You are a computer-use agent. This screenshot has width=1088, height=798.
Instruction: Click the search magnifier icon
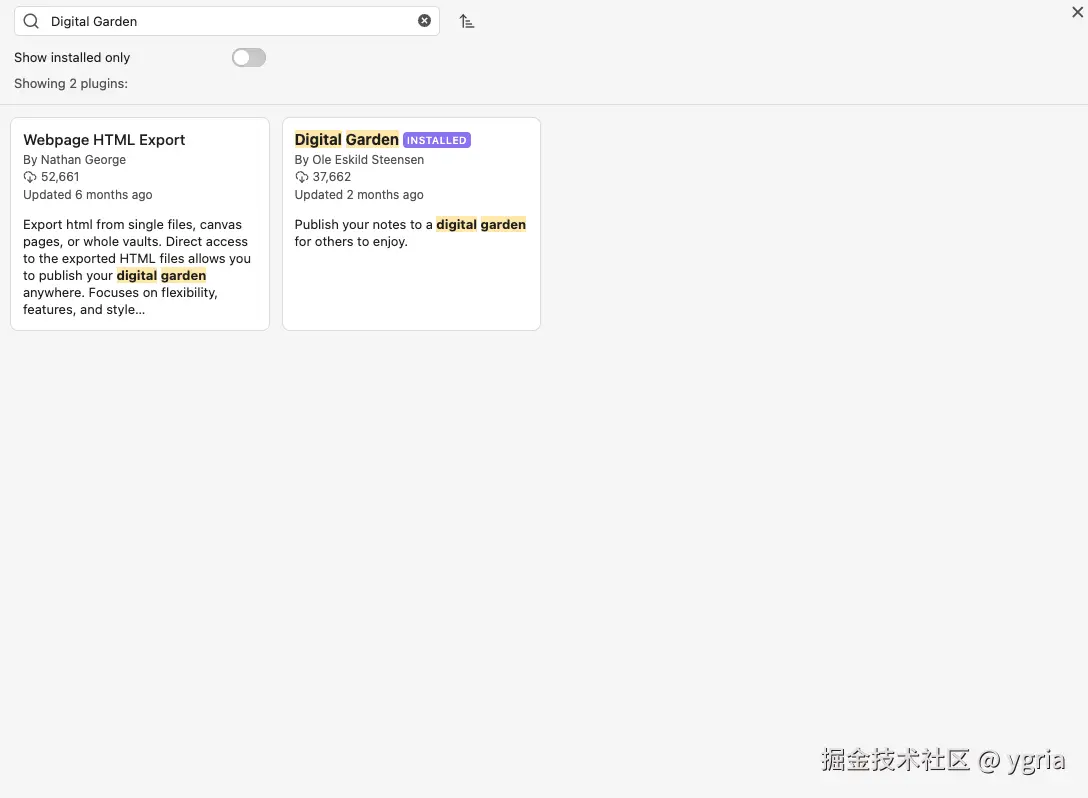pyautogui.click(x=31, y=22)
